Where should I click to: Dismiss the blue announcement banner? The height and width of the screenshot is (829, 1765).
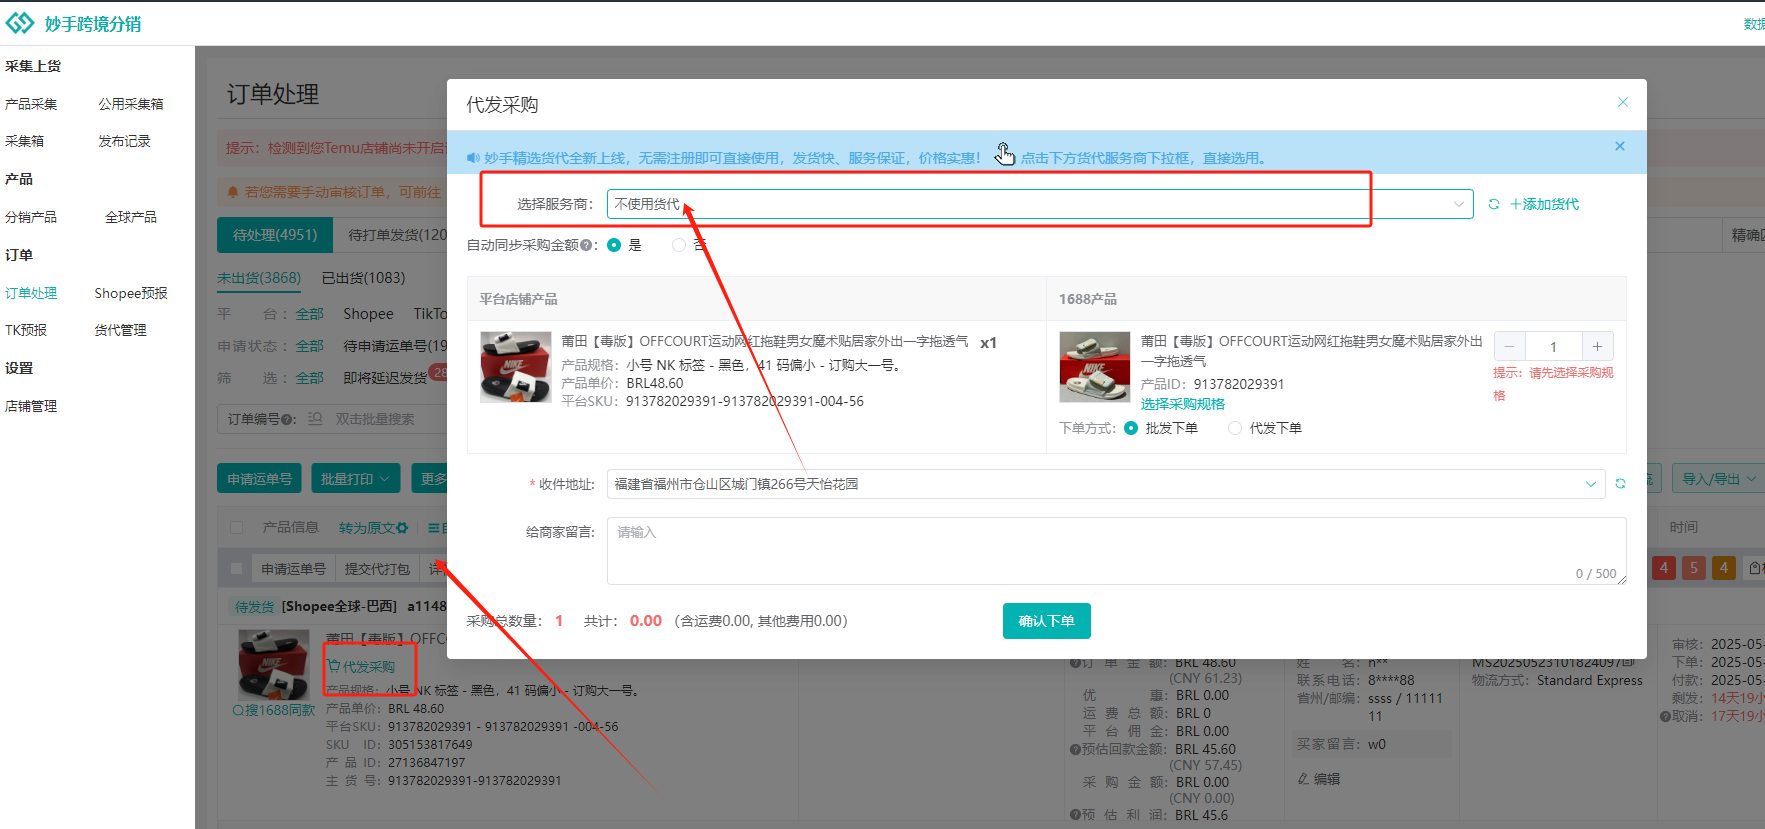[x=1620, y=146]
